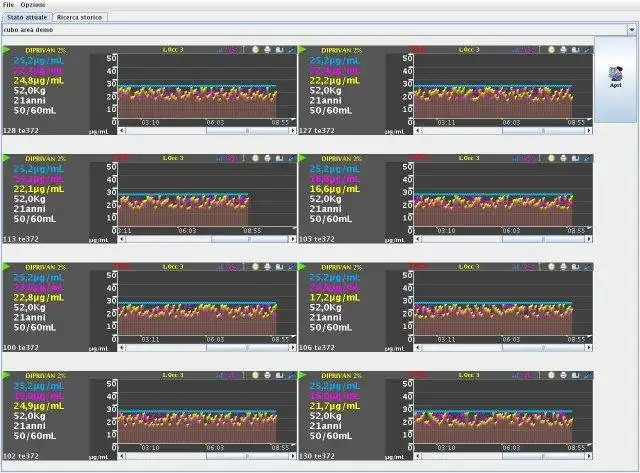Click the 22,8µg/mL value in panel 100
The image size is (640, 473).
[x=39, y=298]
